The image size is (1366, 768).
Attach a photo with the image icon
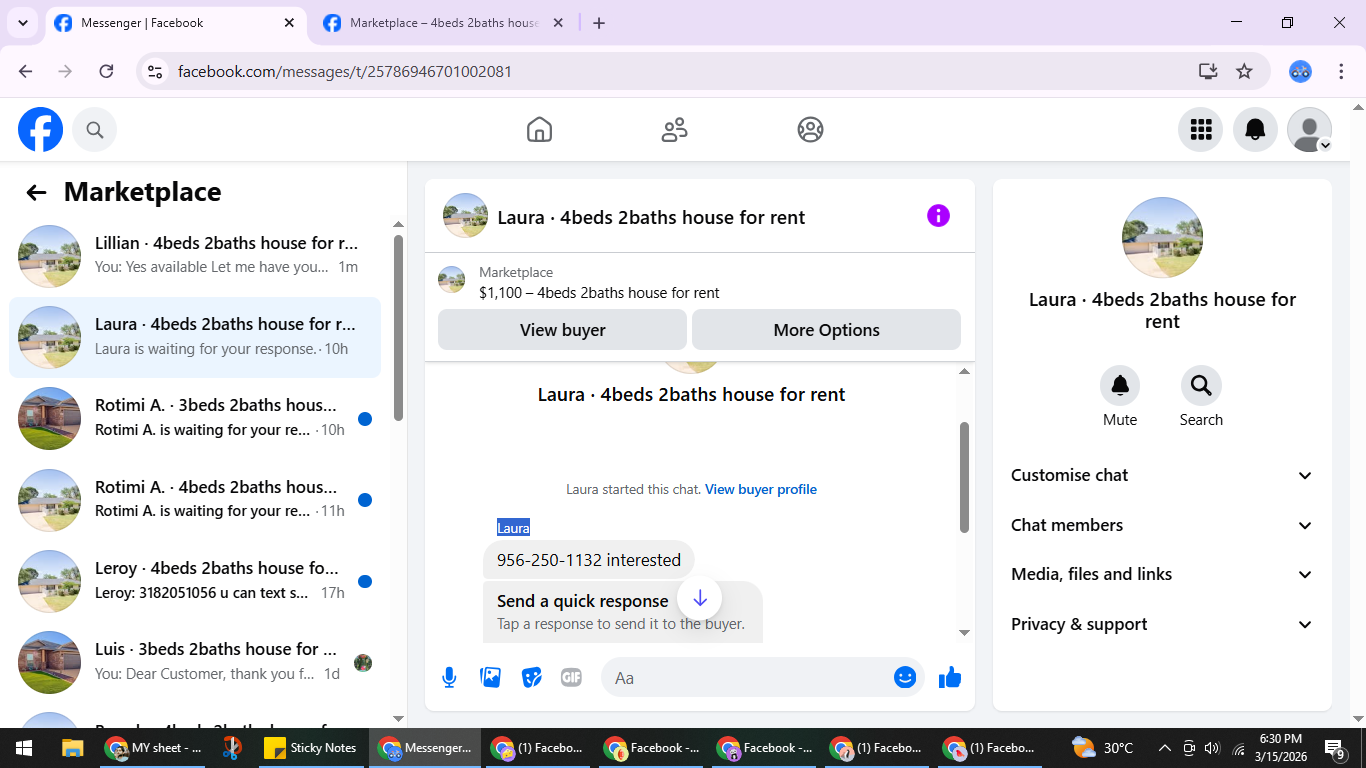pyautogui.click(x=490, y=677)
